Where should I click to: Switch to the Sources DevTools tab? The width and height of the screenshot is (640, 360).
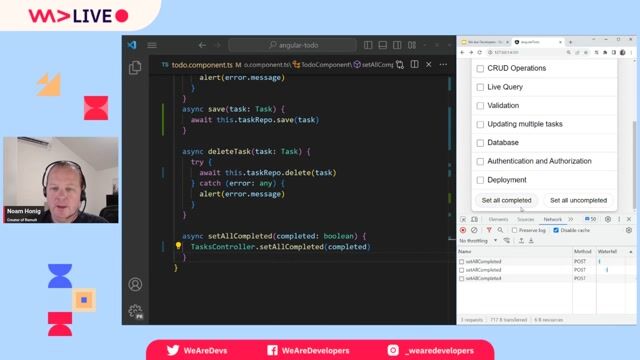tap(525, 220)
